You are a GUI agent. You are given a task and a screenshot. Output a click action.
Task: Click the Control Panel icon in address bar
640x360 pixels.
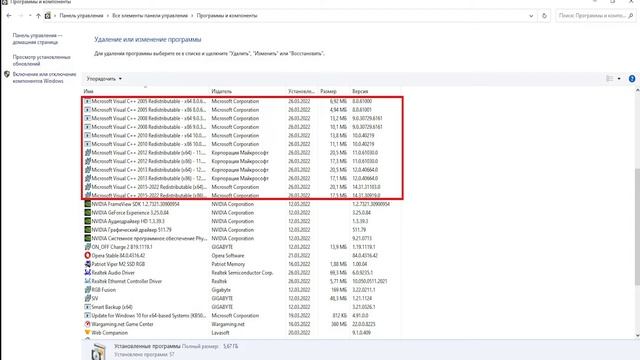coord(48,16)
